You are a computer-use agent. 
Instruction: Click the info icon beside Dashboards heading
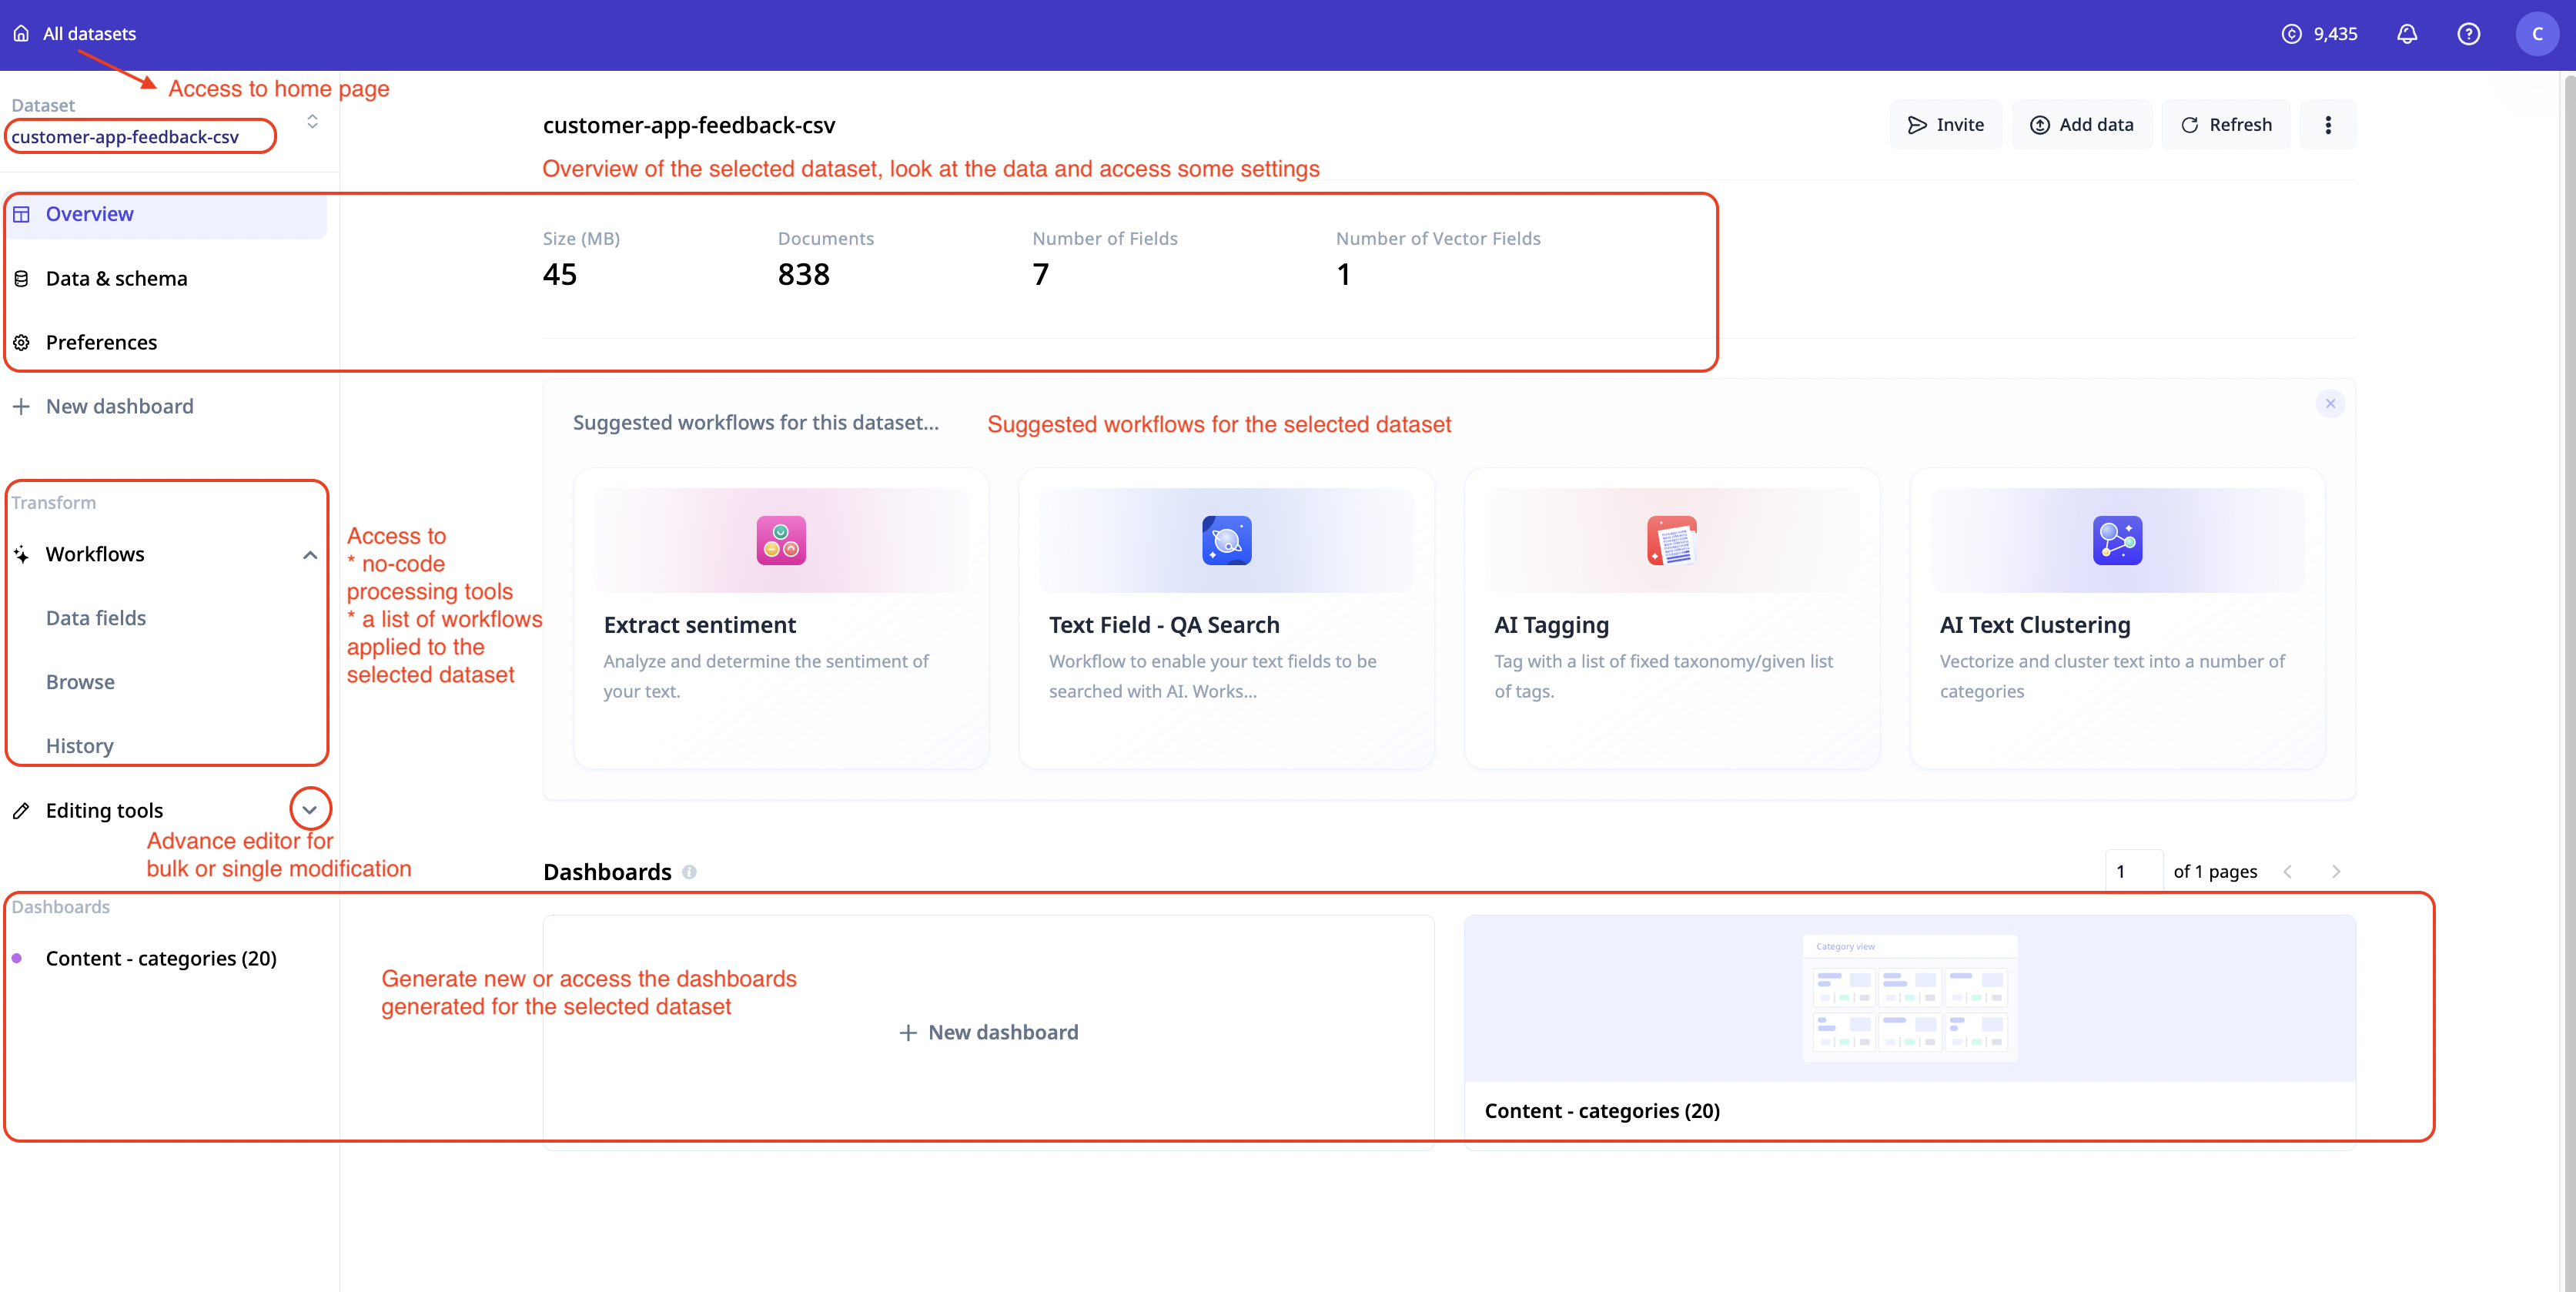(x=689, y=872)
